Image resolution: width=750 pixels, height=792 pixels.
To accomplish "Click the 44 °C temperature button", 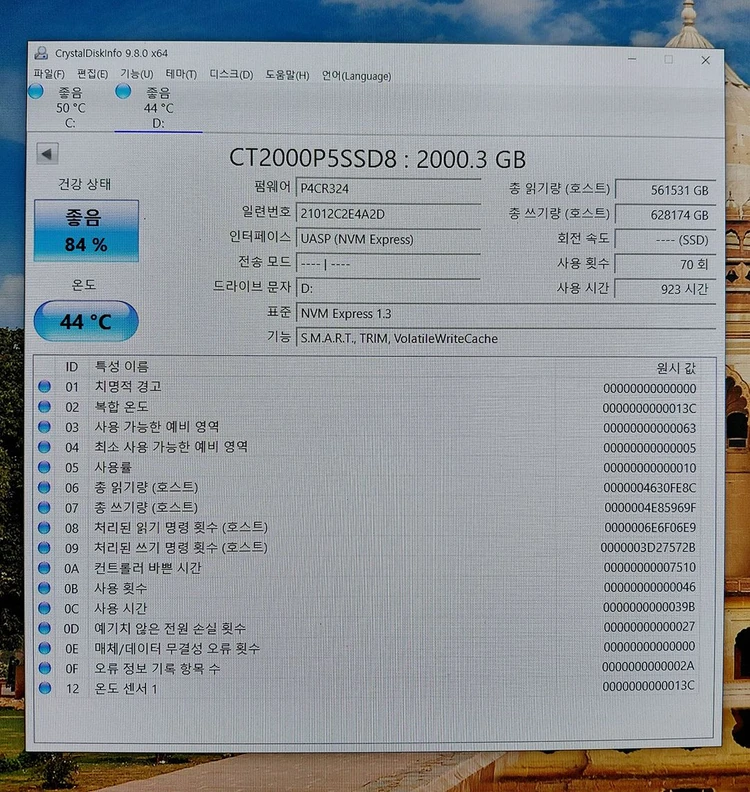I will tap(86, 321).
